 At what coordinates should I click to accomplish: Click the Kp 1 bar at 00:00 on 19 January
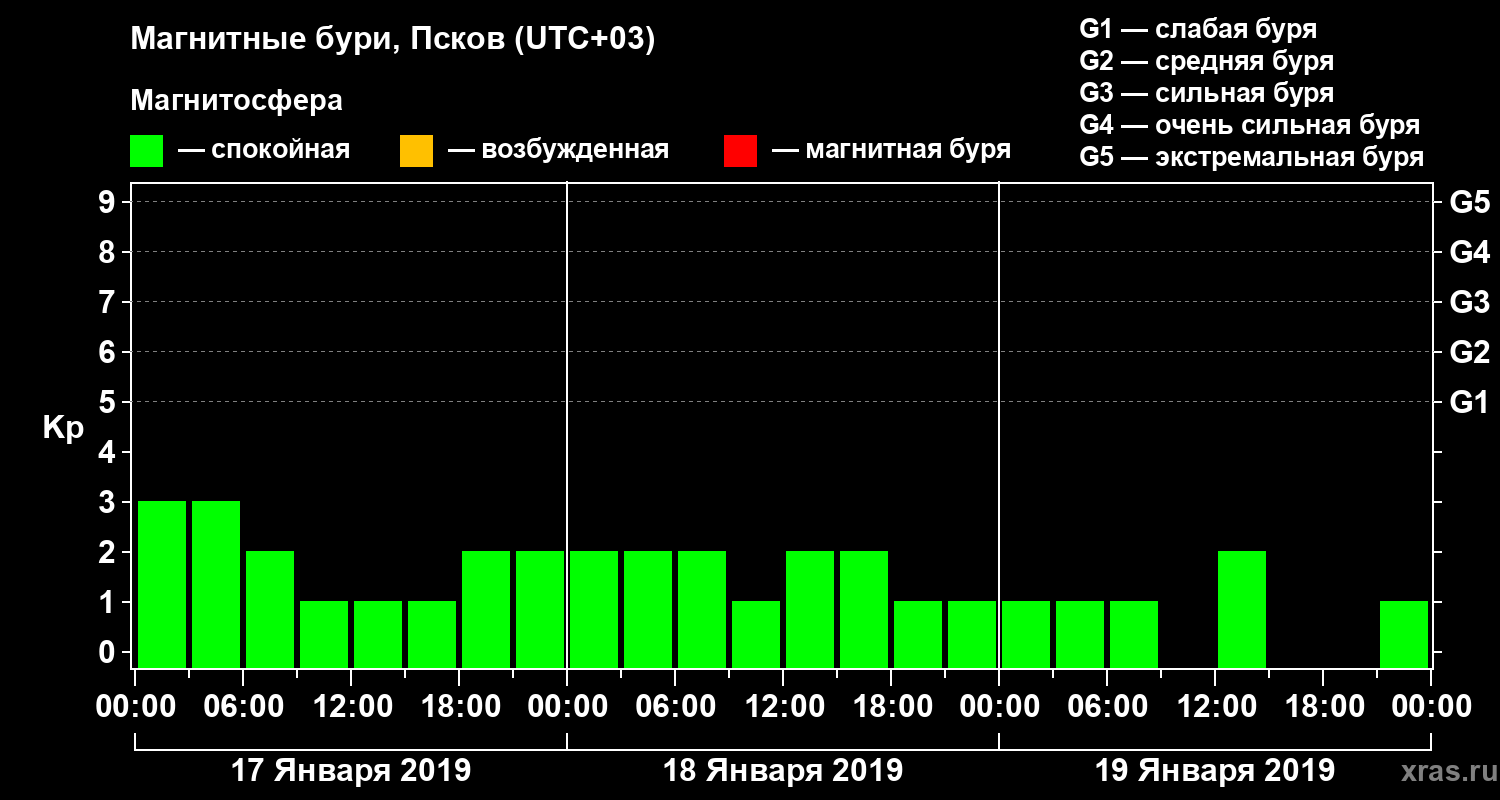point(1026,634)
